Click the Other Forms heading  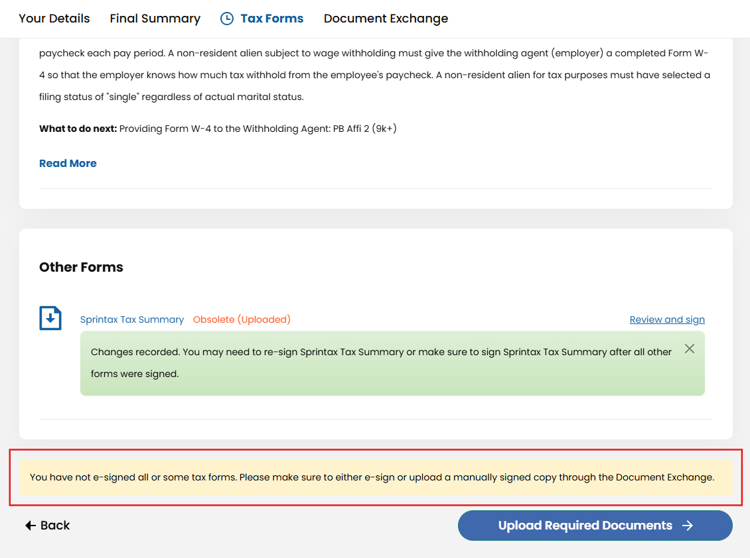81,267
